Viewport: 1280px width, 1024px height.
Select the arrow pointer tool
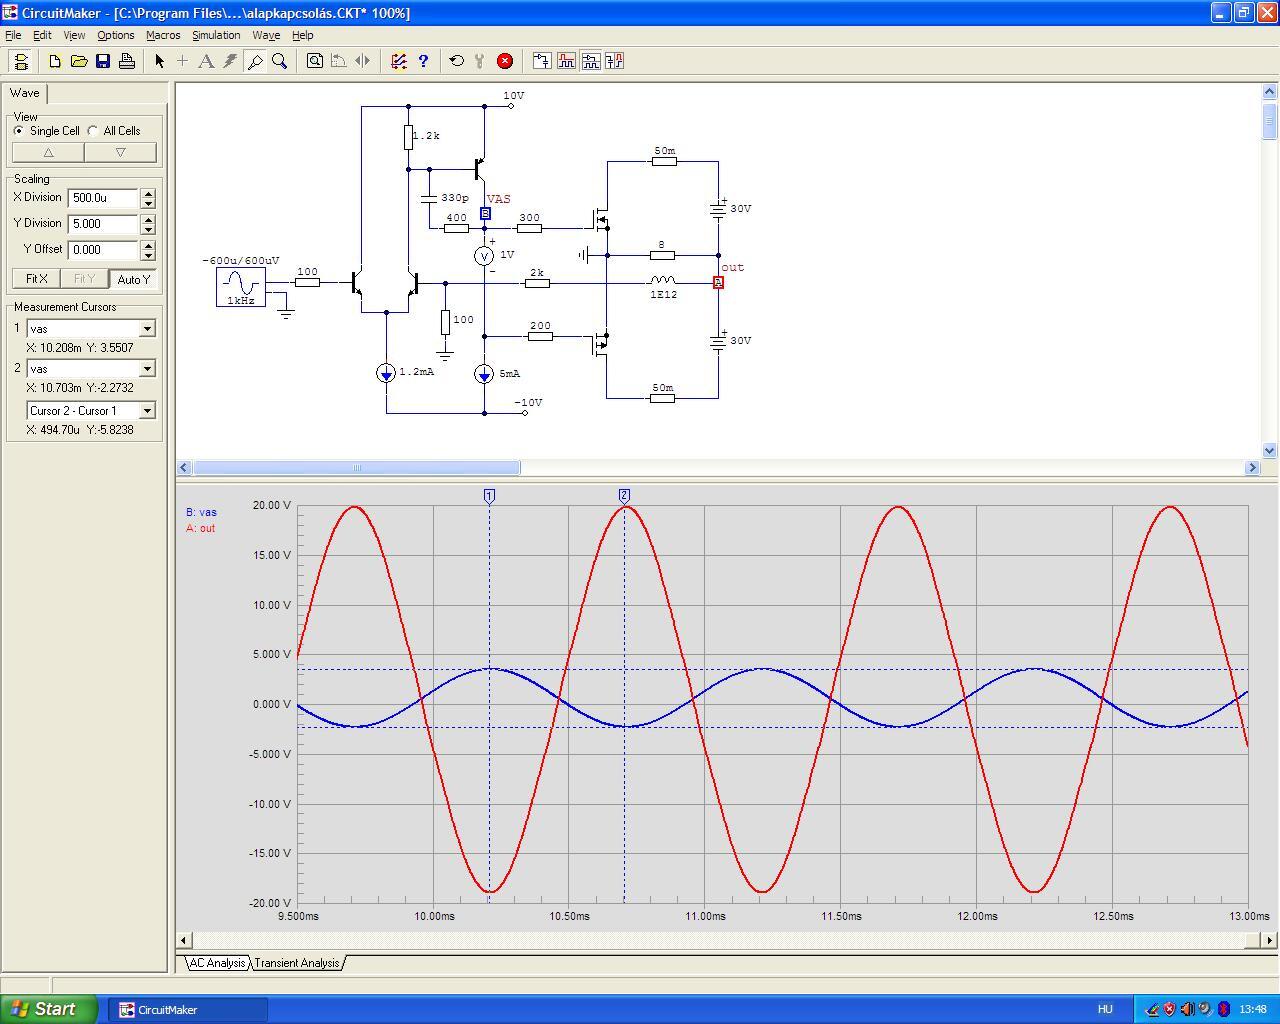159,61
